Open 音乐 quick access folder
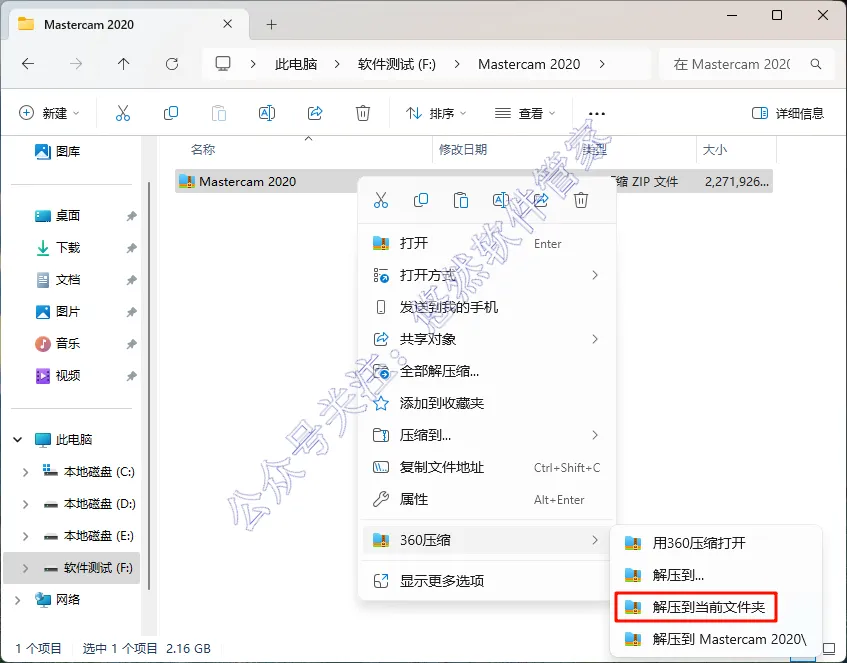Image resolution: width=847 pixels, height=663 pixels. tap(57, 343)
